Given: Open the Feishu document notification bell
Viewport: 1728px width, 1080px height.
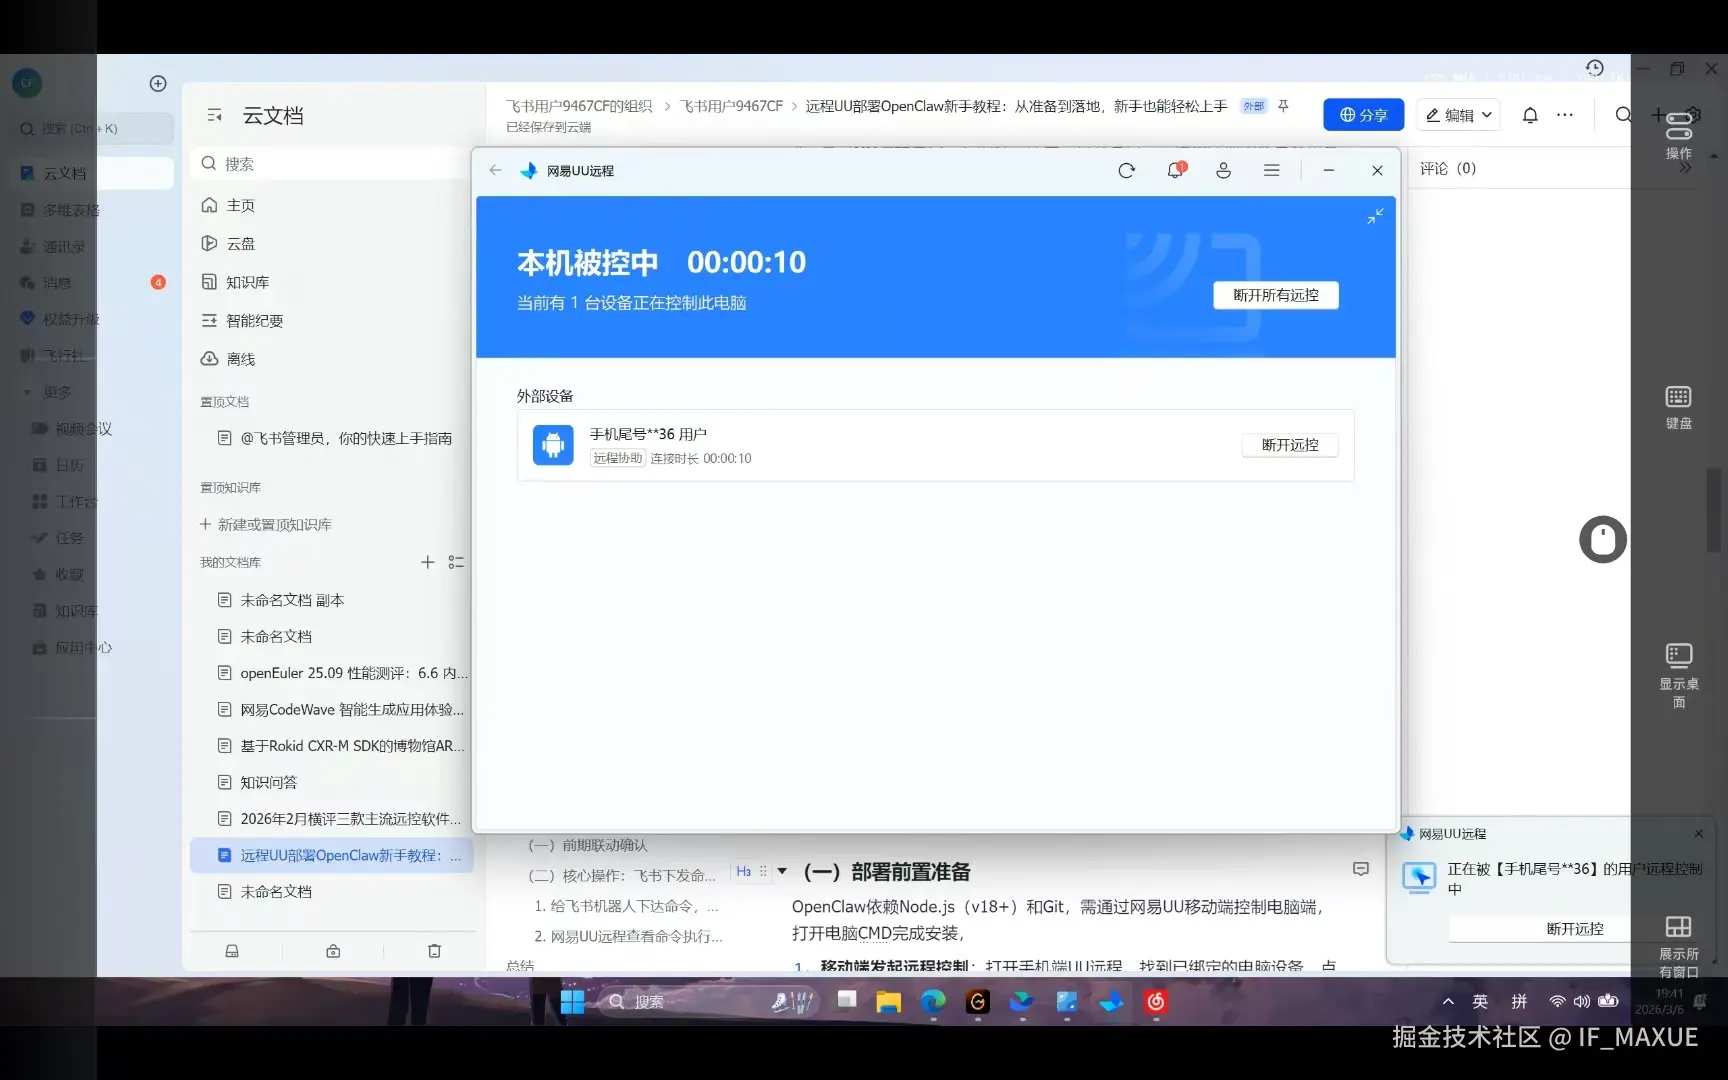Looking at the screenshot, I should click(x=1530, y=115).
